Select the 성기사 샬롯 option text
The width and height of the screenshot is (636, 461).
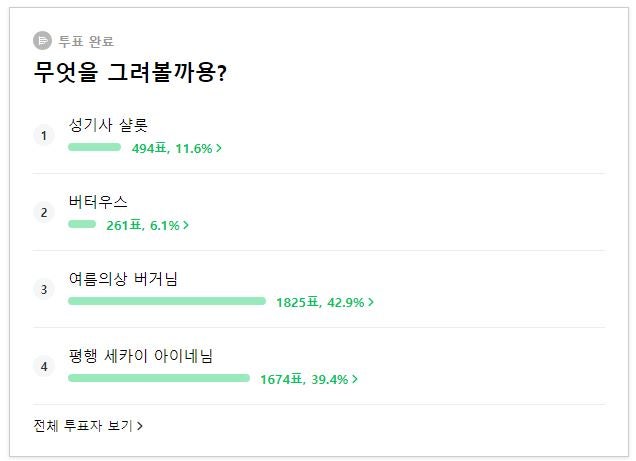108,124
